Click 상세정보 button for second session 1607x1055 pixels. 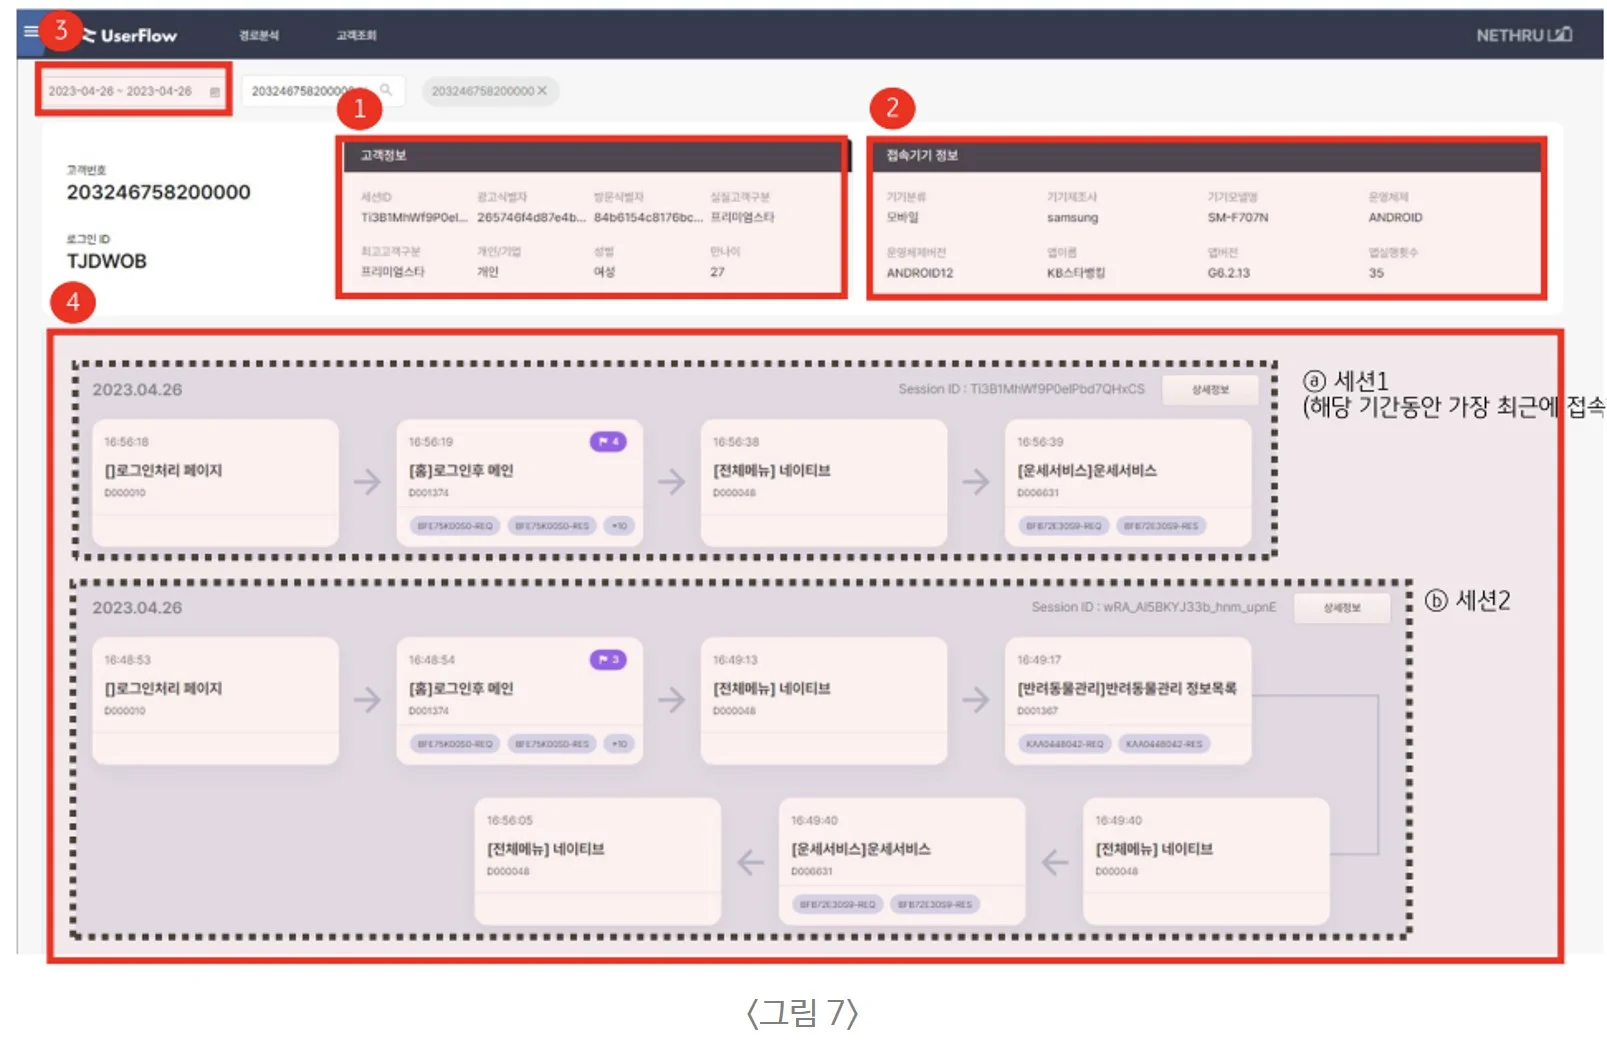tap(1341, 608)
